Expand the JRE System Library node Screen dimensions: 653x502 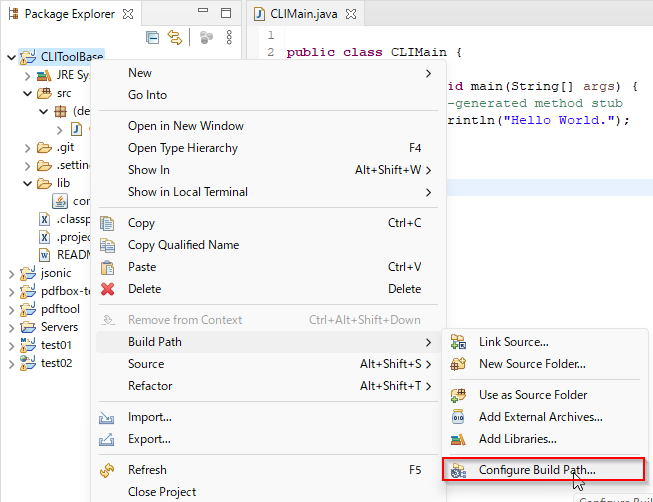tap(27, 76)
